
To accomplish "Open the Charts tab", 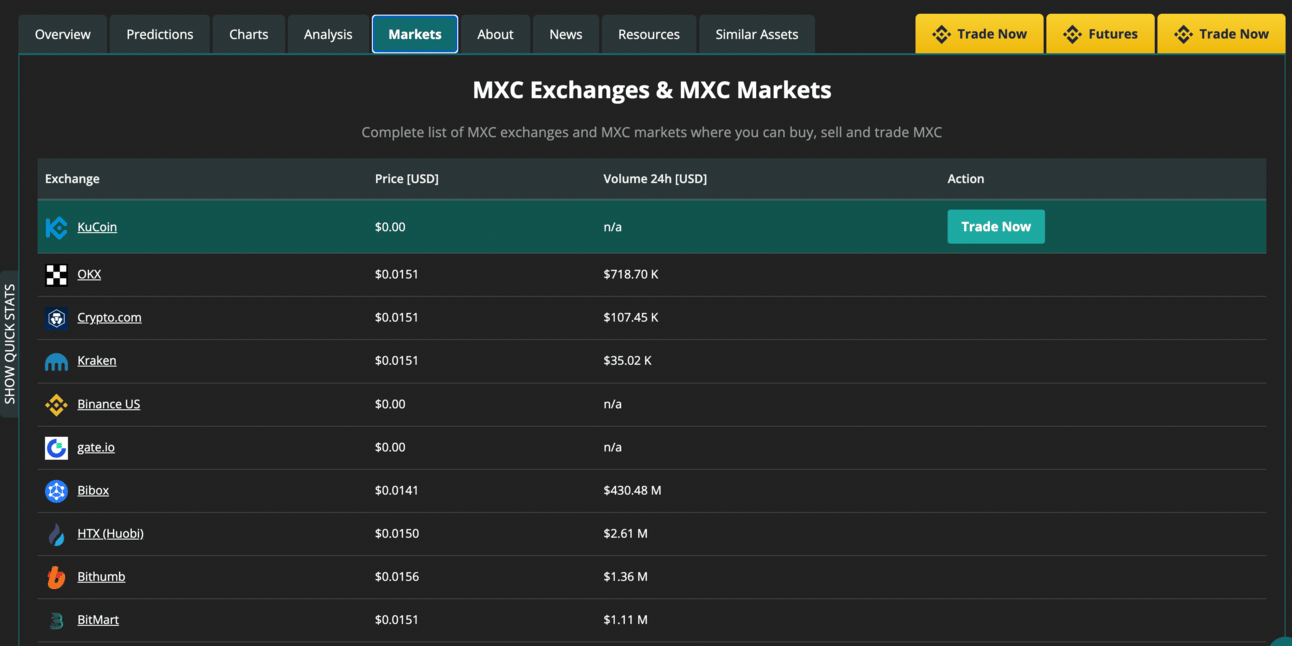I will [249, 34].
